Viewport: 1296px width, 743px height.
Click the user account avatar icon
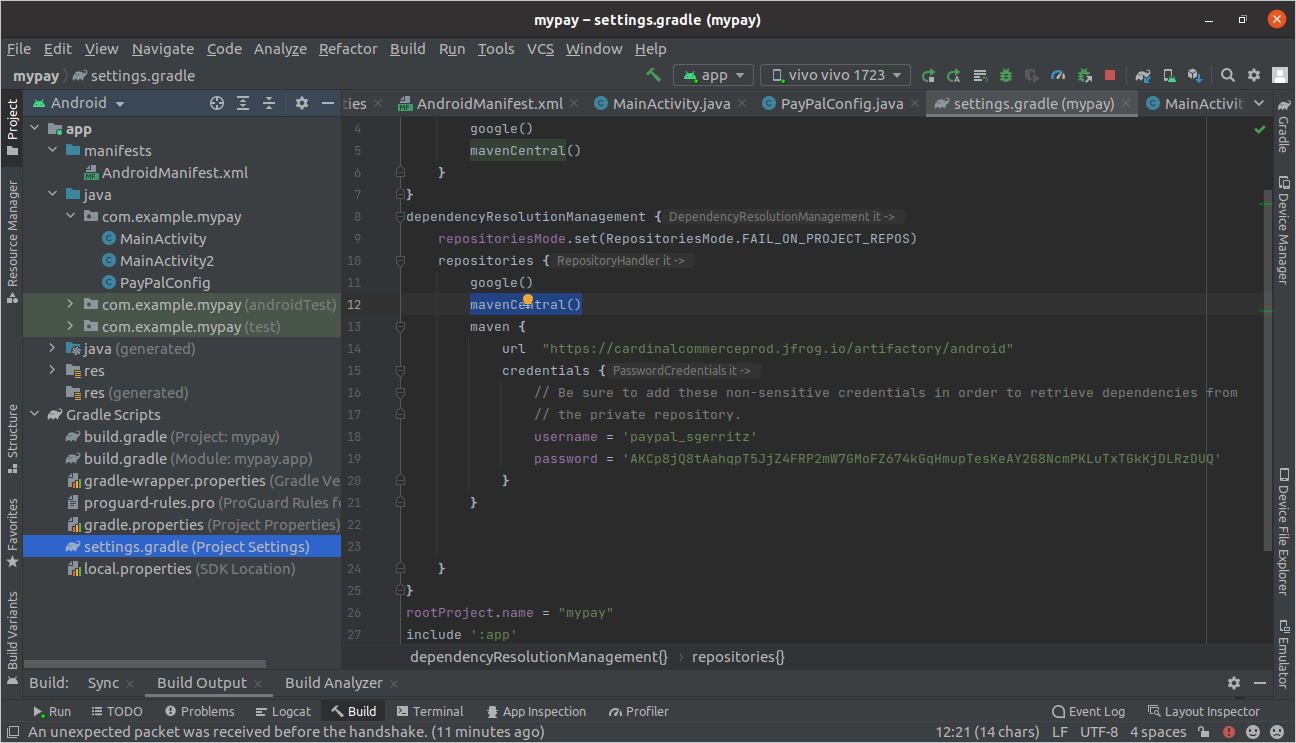click(x=1280, y=75)
